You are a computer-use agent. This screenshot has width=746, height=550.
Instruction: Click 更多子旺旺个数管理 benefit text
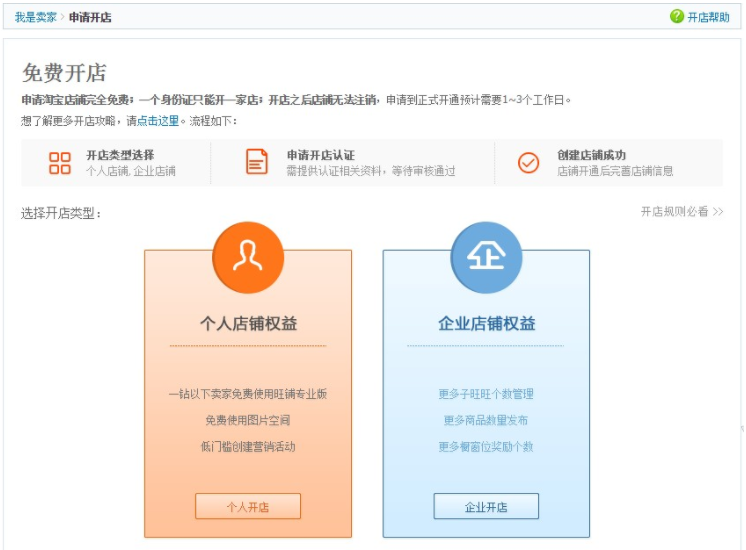[x=486, y=394]
